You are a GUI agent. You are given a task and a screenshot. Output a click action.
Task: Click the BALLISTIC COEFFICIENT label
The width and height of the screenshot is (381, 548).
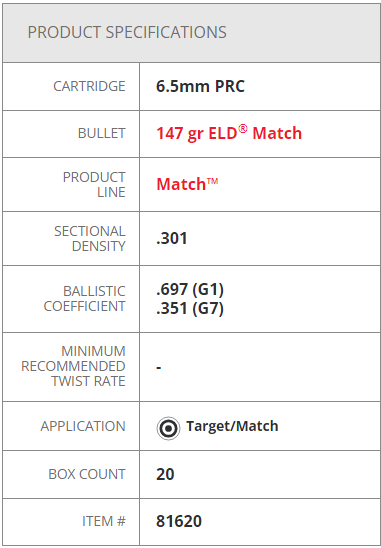84,299
